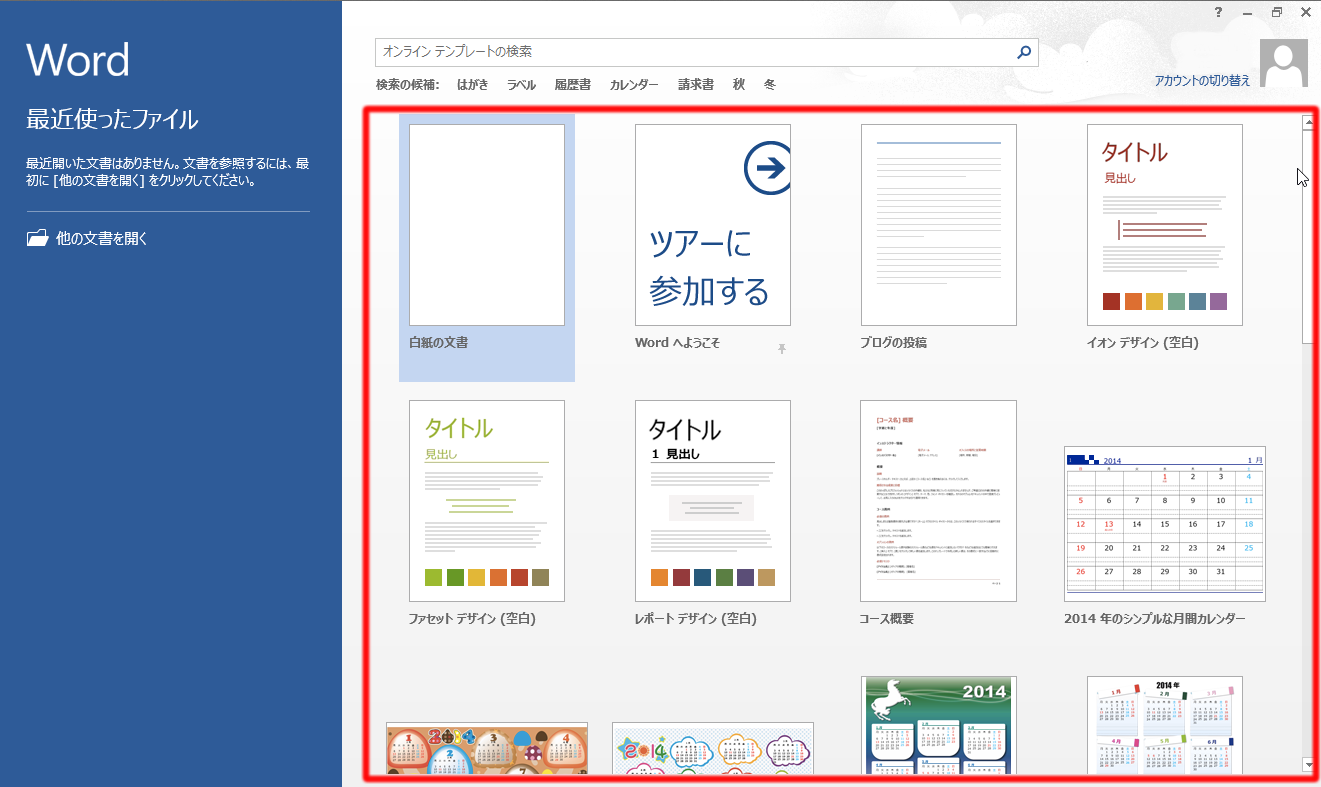Screen dimensions: 1321x787
Task: Click the pin icon beside Word へようこそ
Action: coord(782,348)
